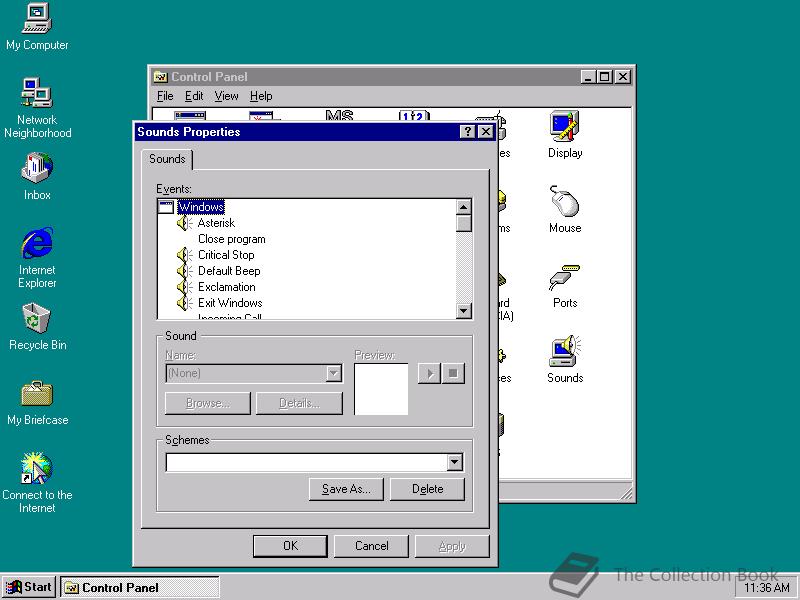This screenshot has width=800, height=600.
Task: Open the sound Name dropdown showing (None)
Action: coord(254,373)
